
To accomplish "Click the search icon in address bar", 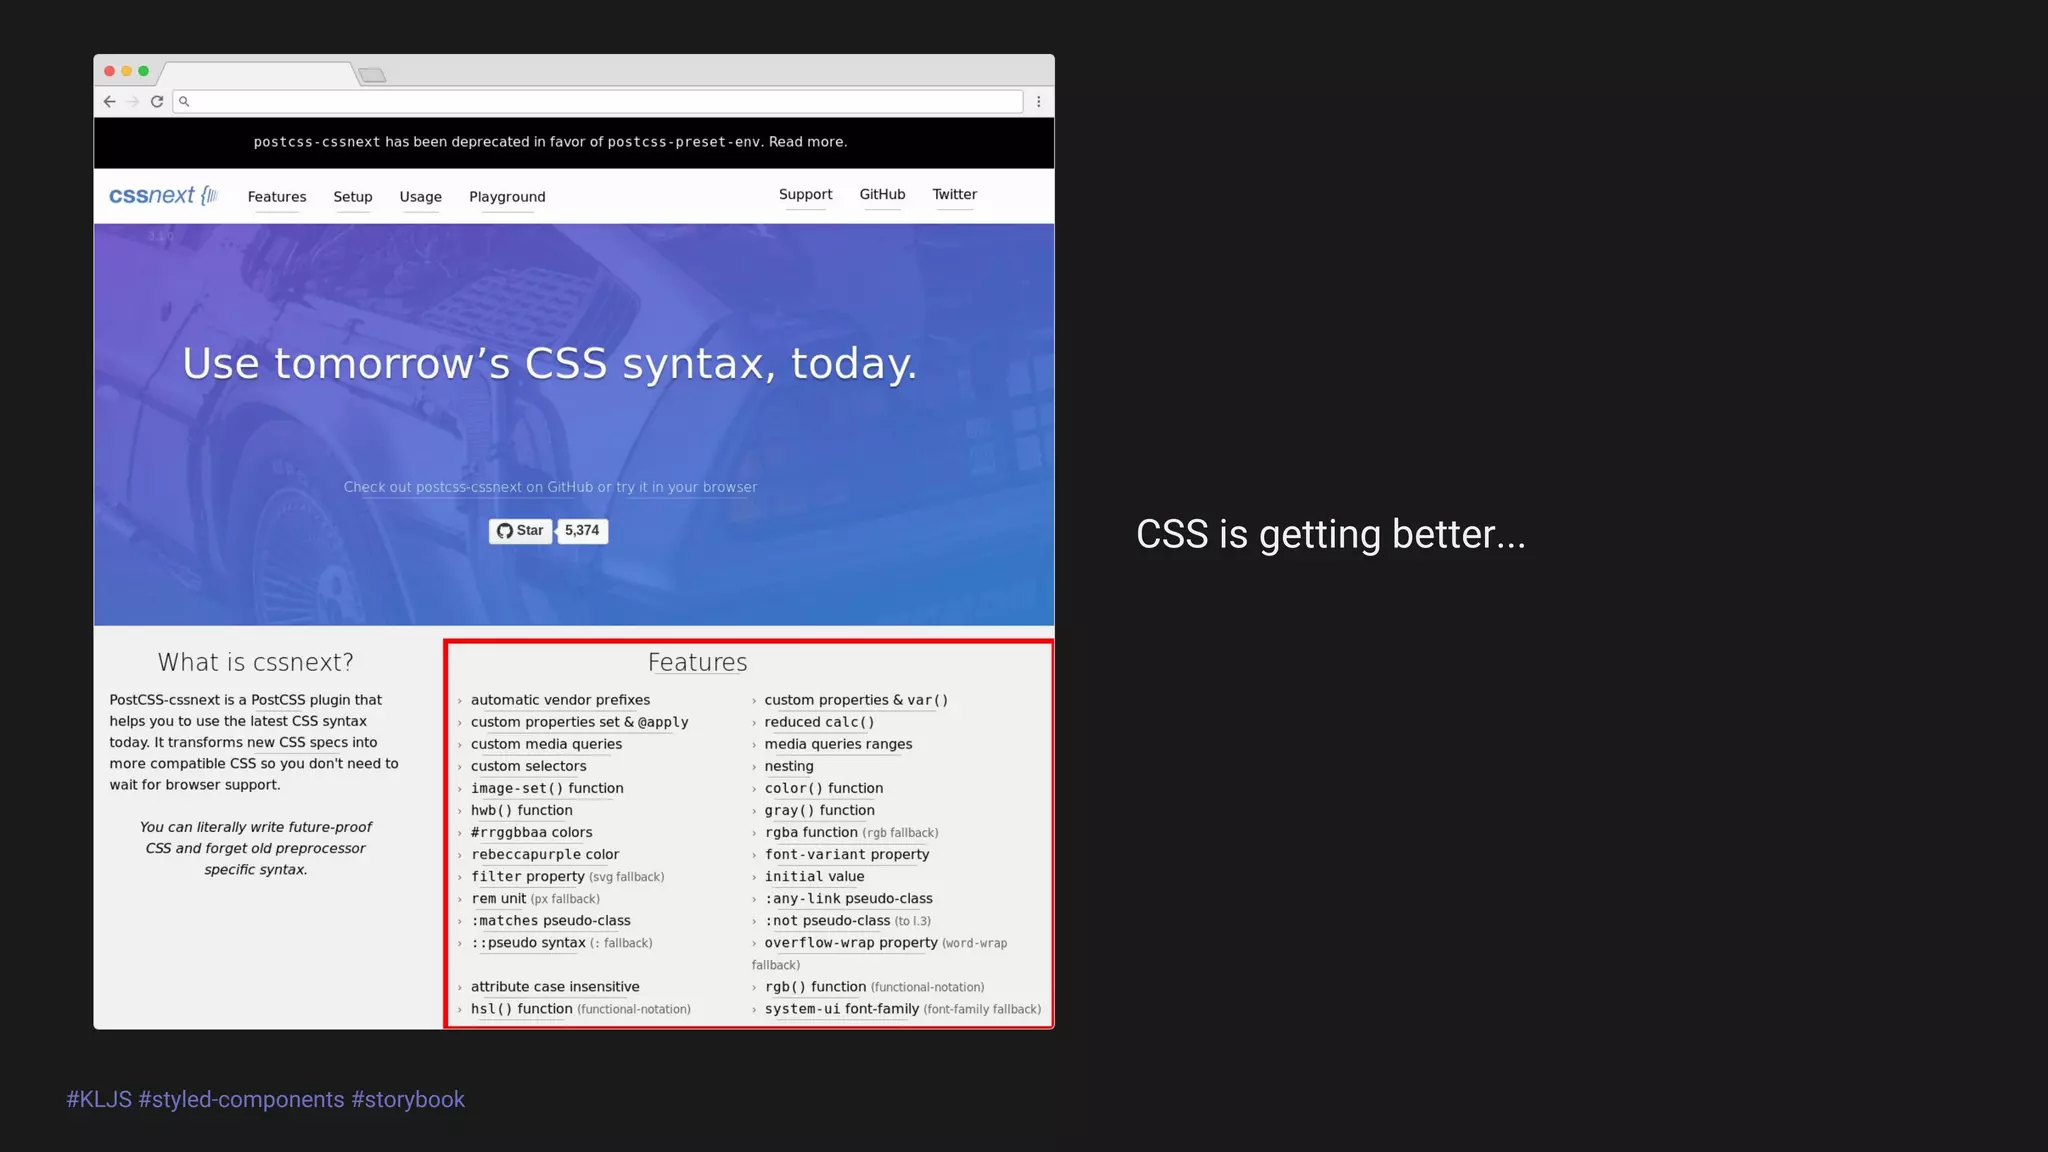I will tap(184, 101).
